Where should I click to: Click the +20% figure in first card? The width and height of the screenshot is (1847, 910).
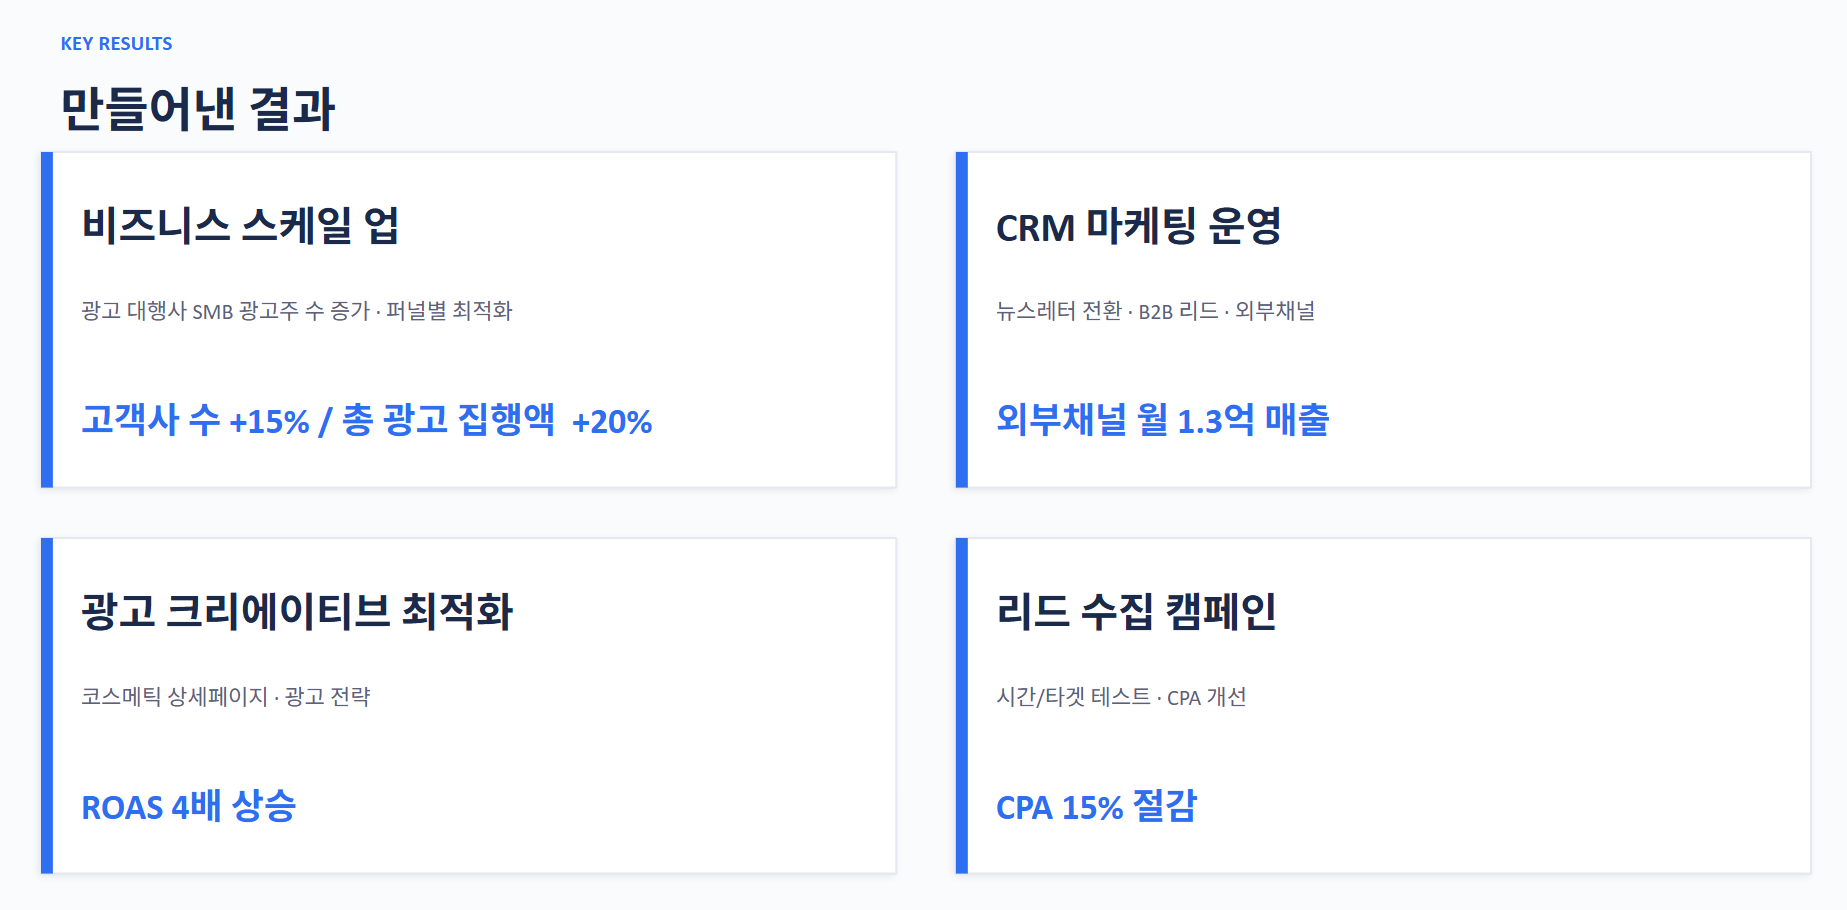(612, 422)
